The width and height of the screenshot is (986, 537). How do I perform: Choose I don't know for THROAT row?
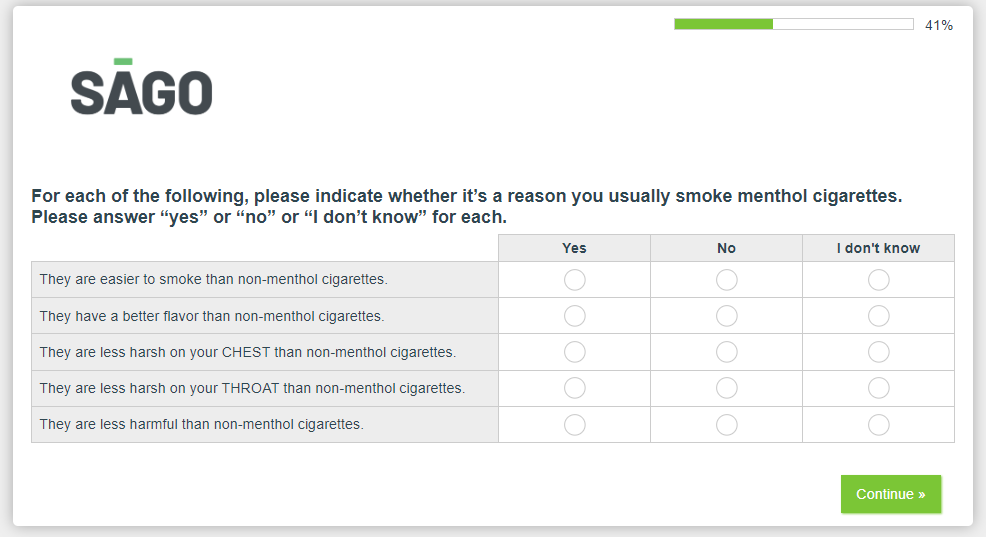coord(878,388)
